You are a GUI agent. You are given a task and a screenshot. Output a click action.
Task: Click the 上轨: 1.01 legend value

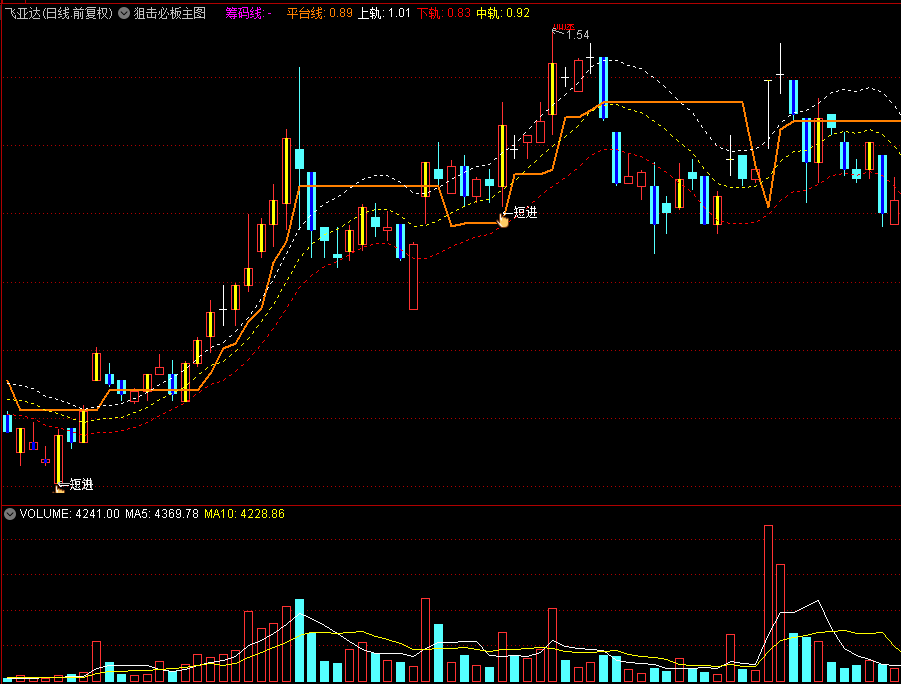(x=384, y=13)
